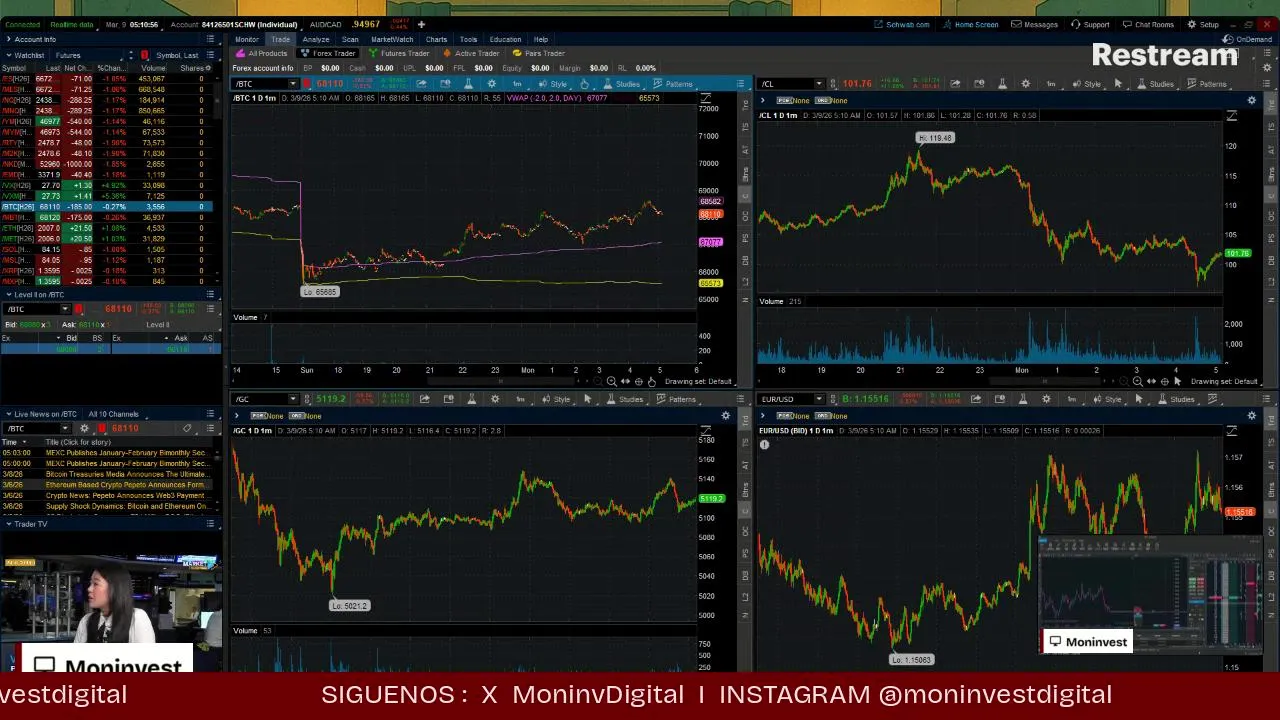Open Setup menu
This screenshot has height=720, width=1280.
tap(1204, 24)
